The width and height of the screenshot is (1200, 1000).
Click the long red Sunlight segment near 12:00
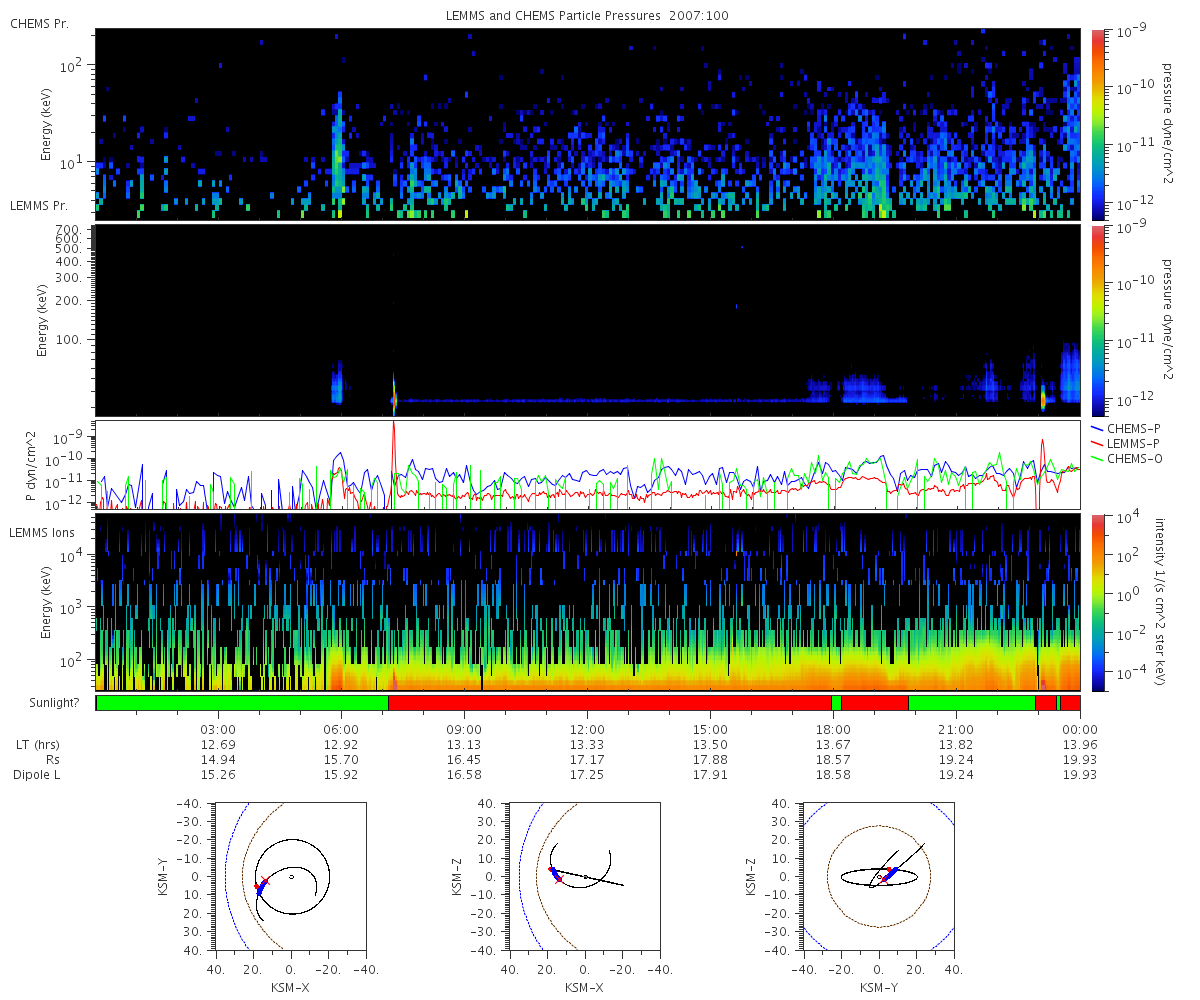(x=610, y=703)
